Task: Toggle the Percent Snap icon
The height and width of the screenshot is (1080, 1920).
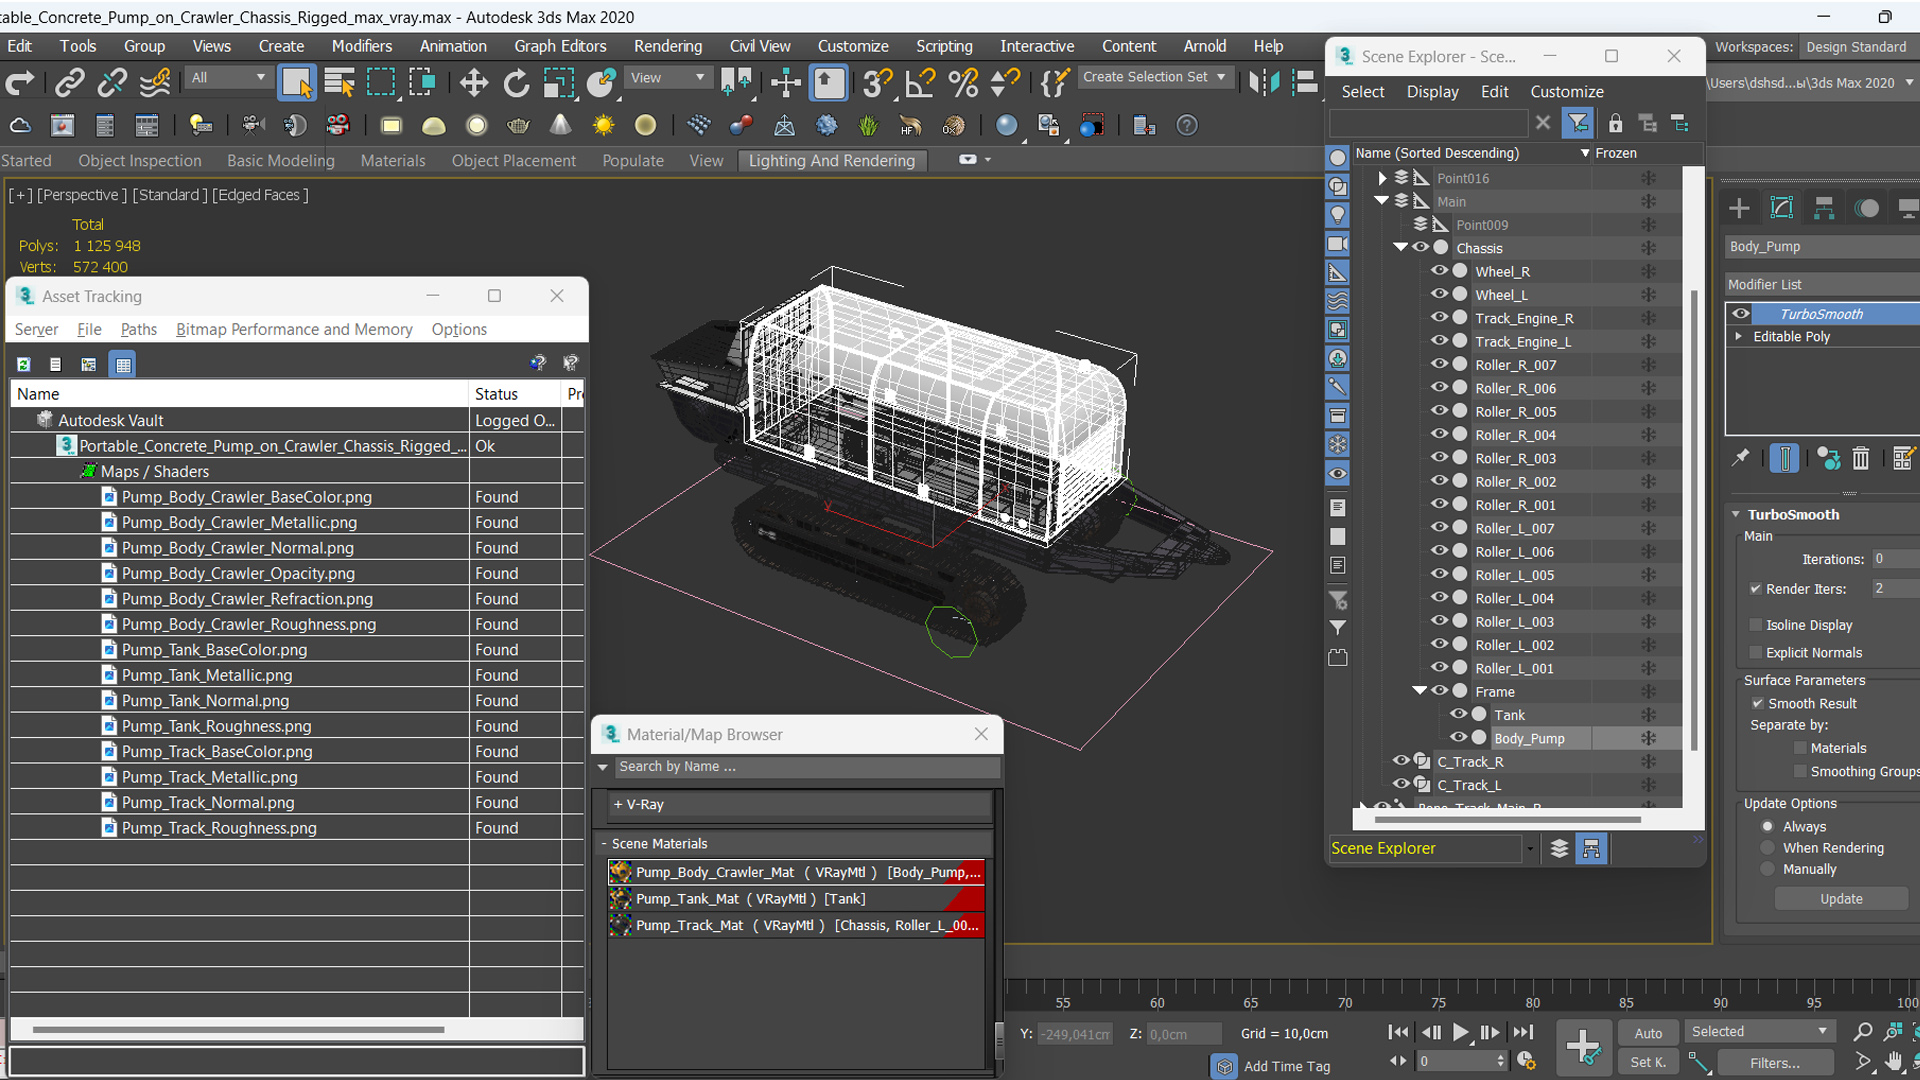Action: point(962,83)
